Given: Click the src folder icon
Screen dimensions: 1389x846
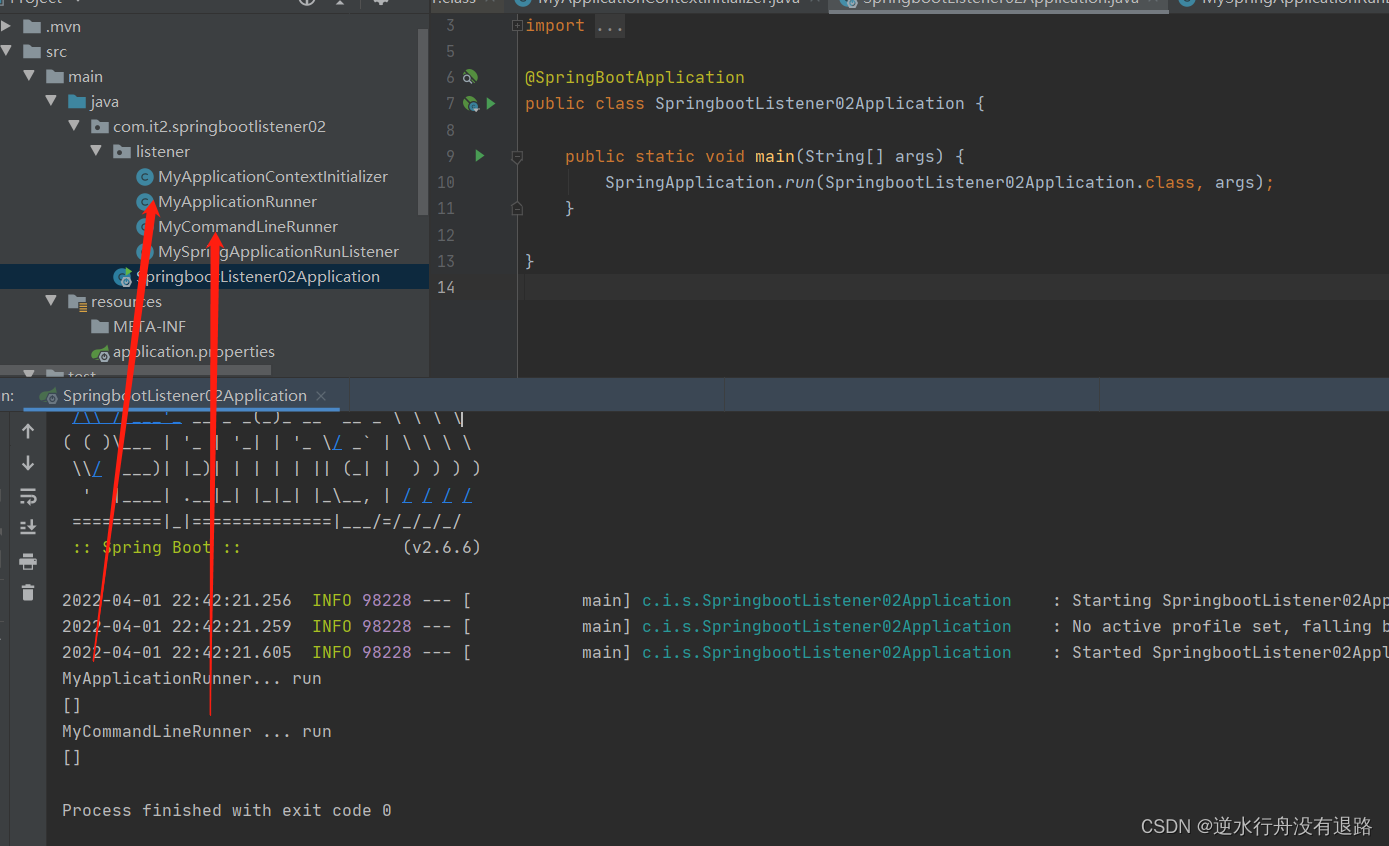Looking at the screenshot, I should coord(32,51).
